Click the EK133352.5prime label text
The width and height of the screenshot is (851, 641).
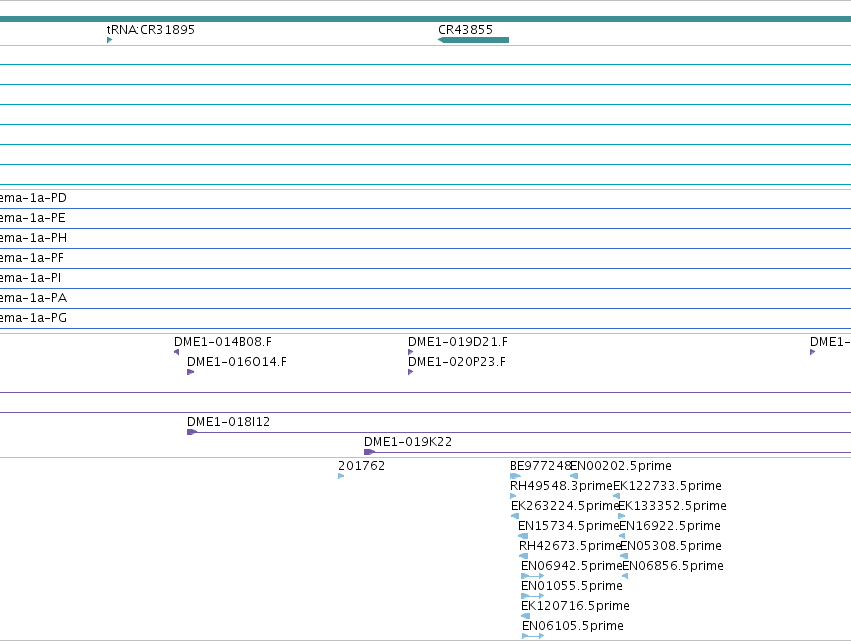[x=673, y=506]
